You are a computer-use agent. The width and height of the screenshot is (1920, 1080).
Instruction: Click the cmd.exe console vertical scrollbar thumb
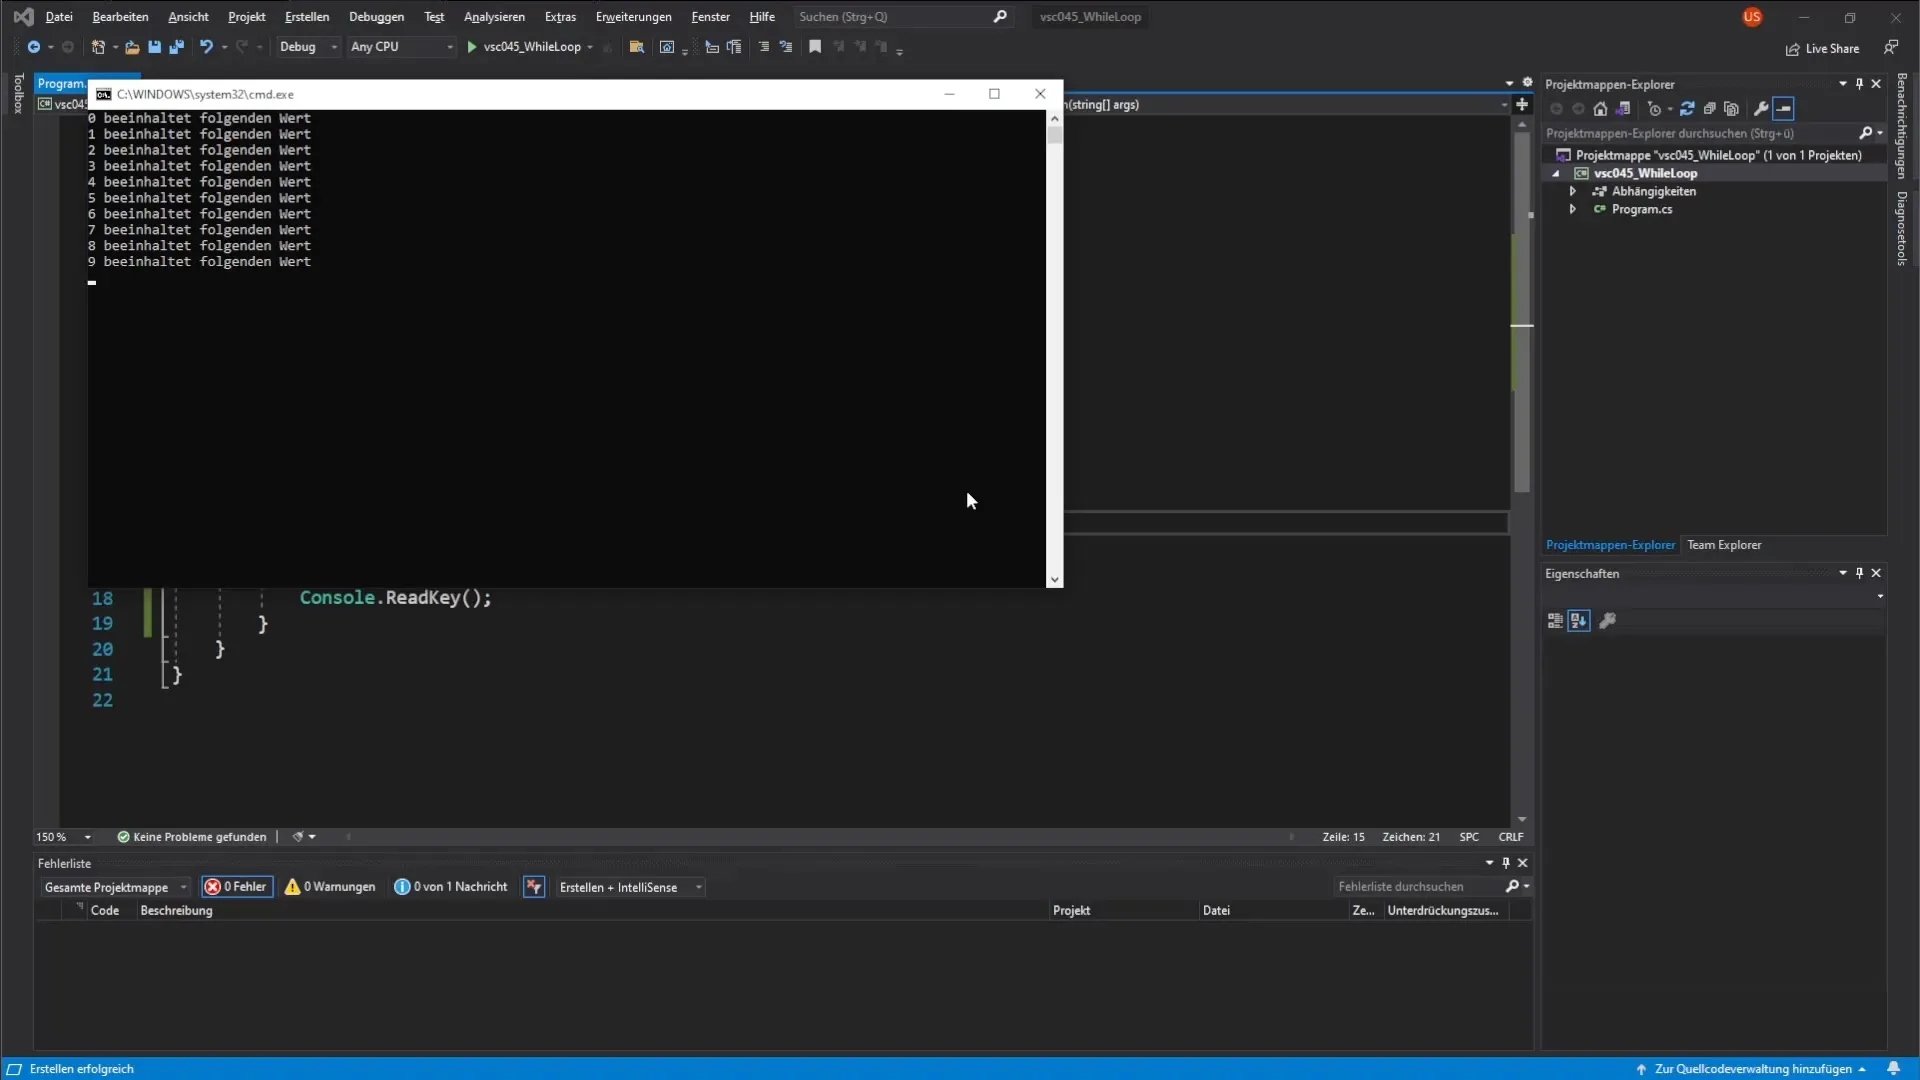coord(1054,135)
